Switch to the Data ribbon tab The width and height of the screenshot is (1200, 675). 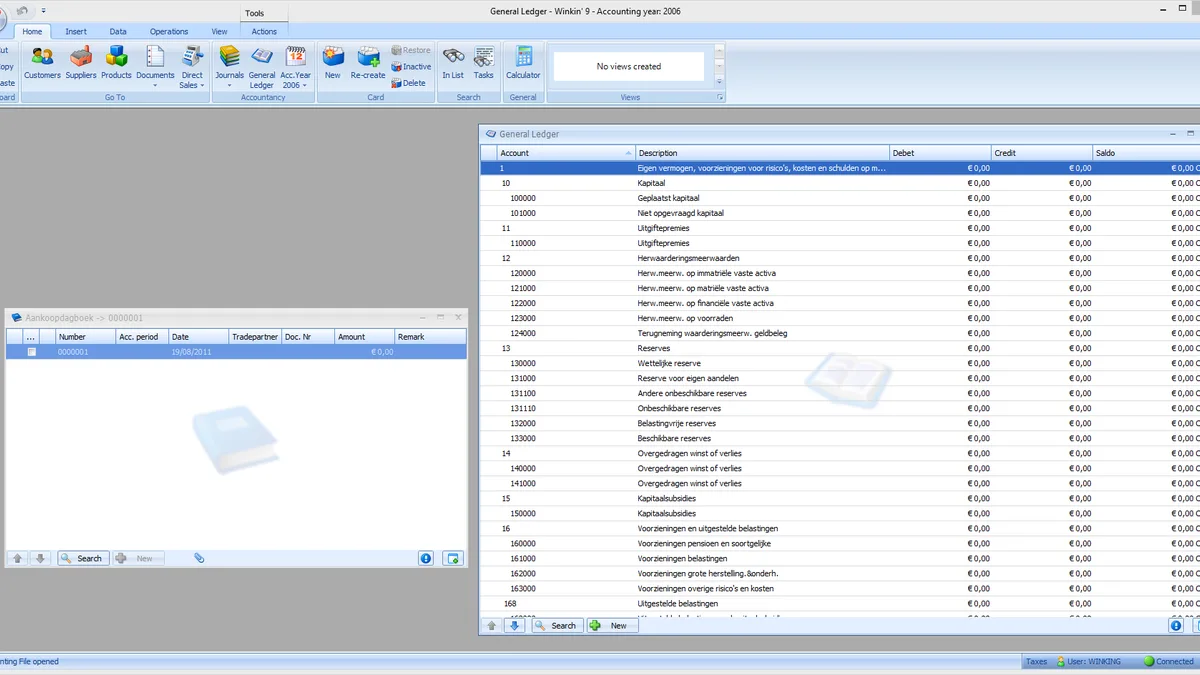click(118, 31)
